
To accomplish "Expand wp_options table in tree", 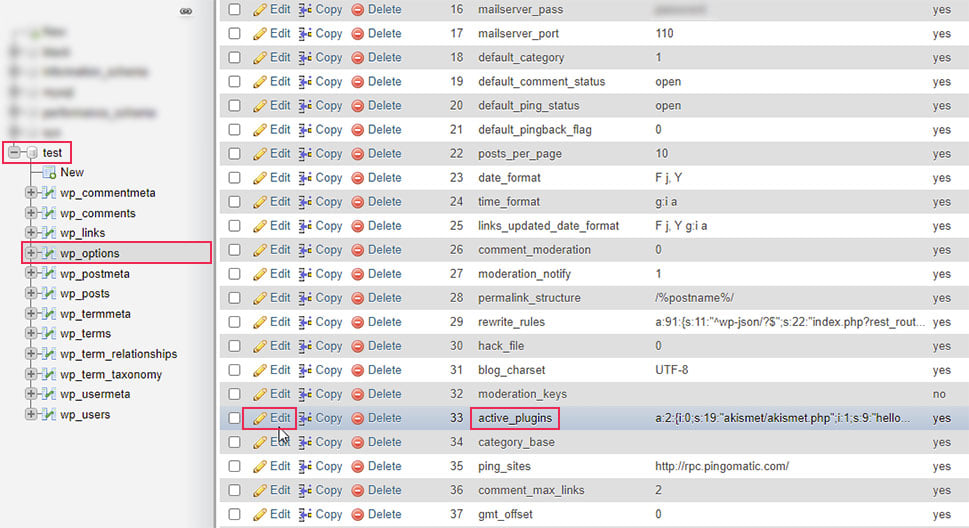I will pos(30,253).
